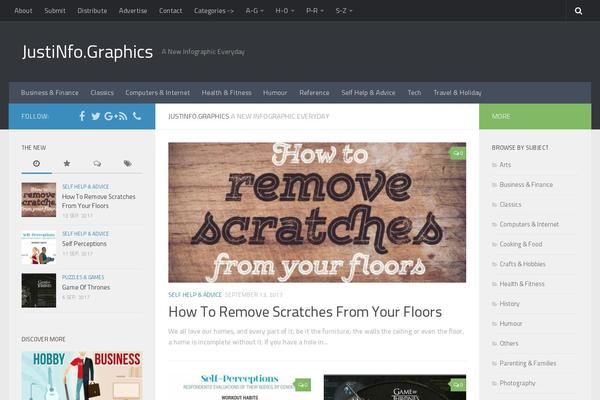Open the Google Plus follow icon

[109, 116]
